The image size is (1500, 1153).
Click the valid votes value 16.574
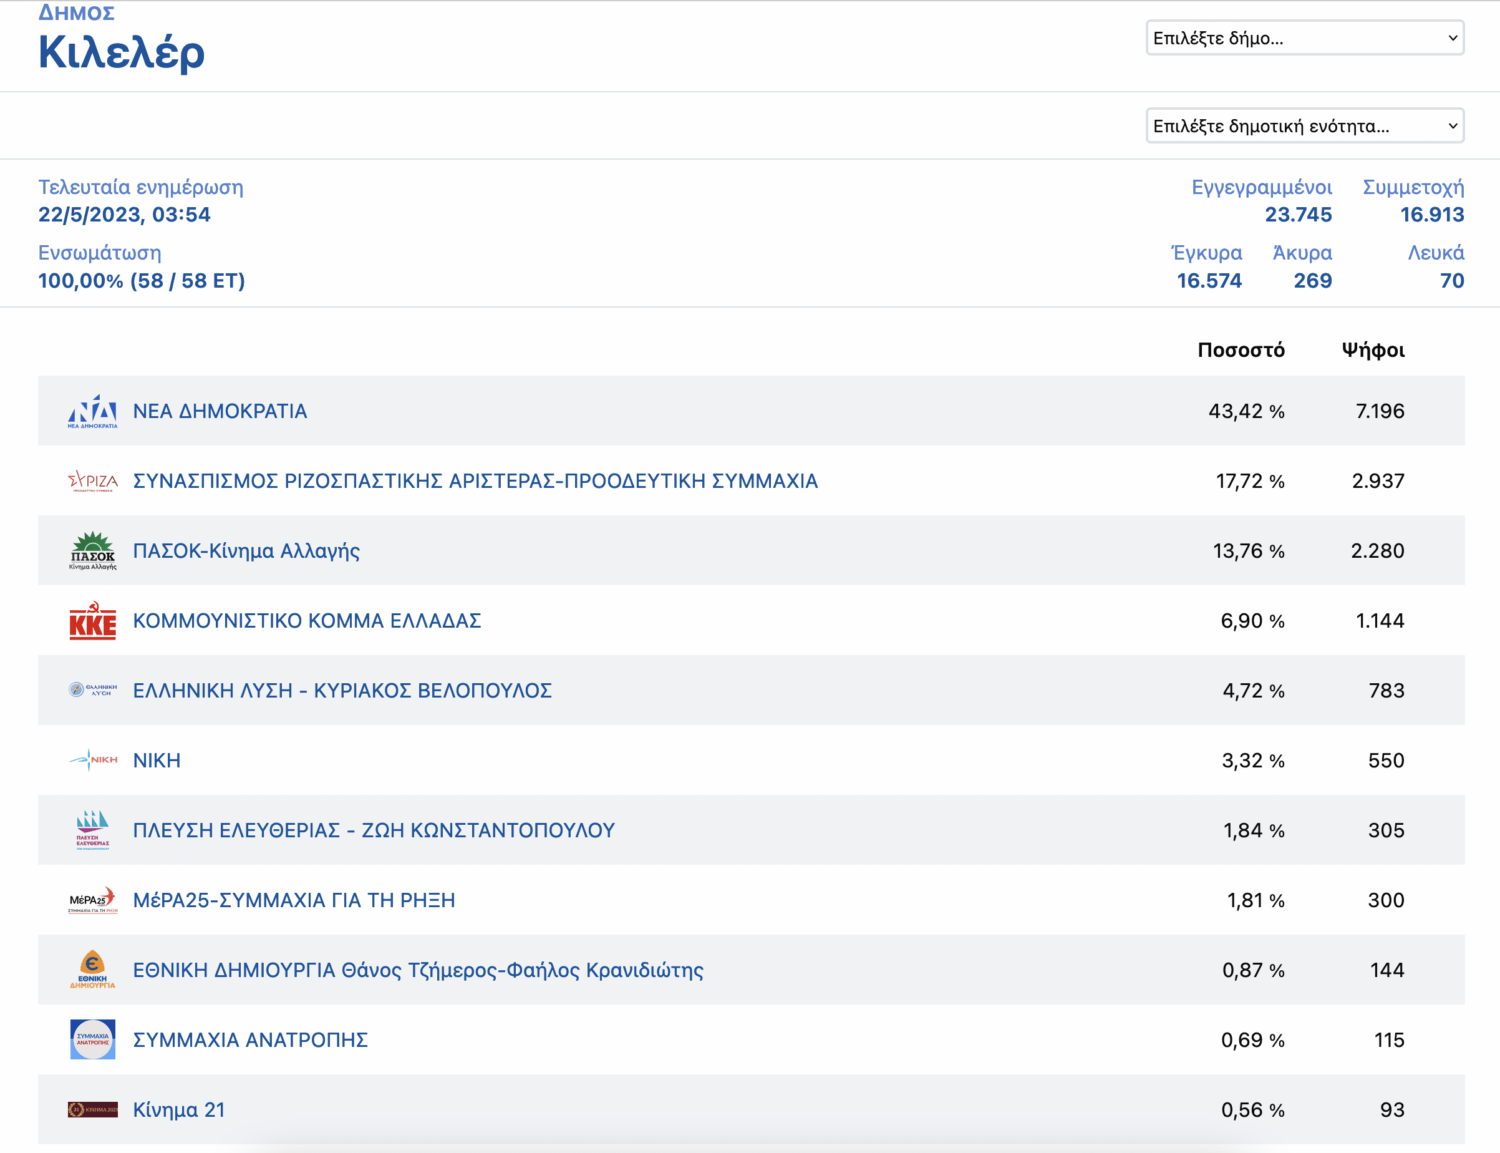point(1209,281)
